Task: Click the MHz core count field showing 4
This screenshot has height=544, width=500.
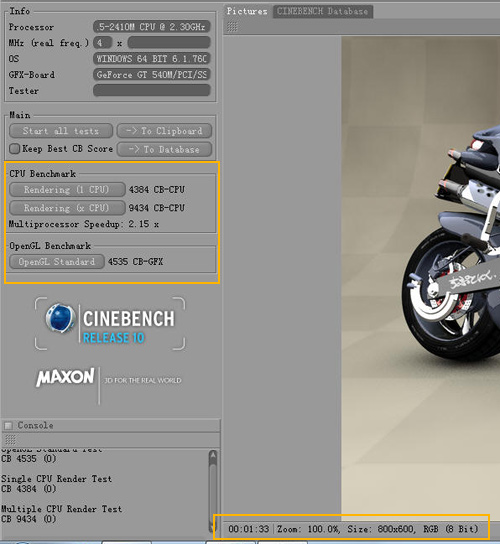Action: (x=102, y=43)
